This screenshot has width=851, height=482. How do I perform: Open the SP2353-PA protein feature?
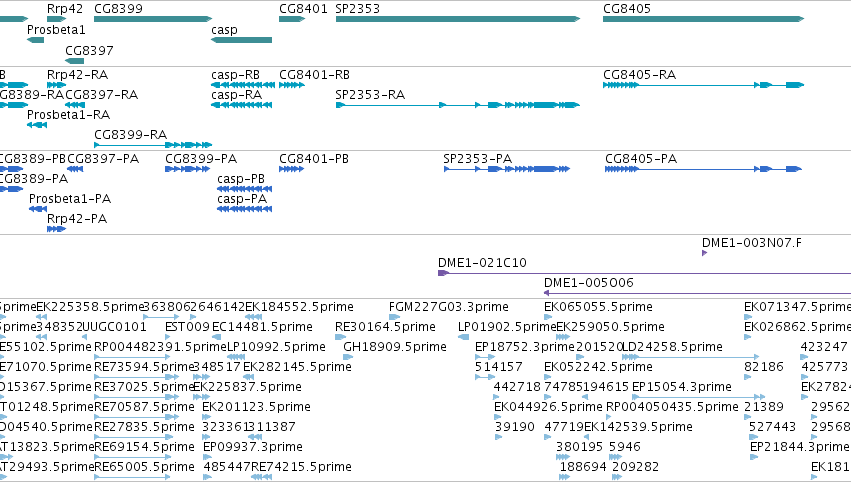coord(478,159)
